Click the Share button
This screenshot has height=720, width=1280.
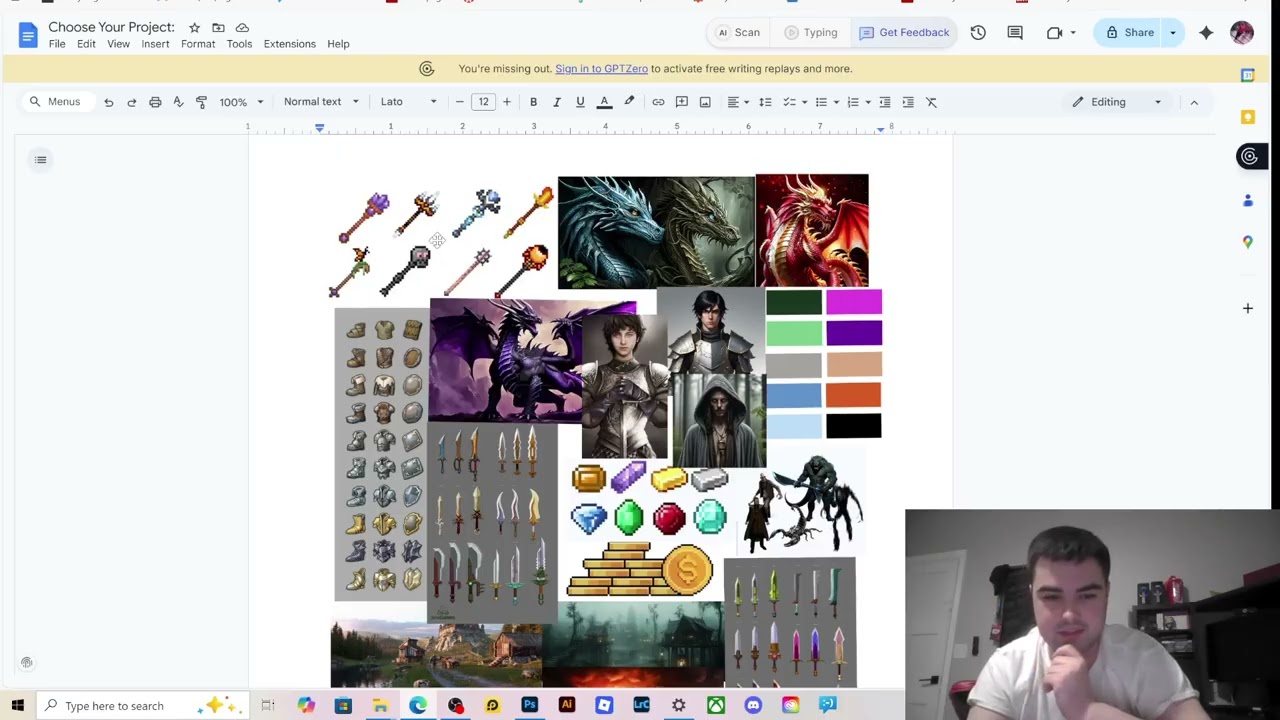point(1129,33)
